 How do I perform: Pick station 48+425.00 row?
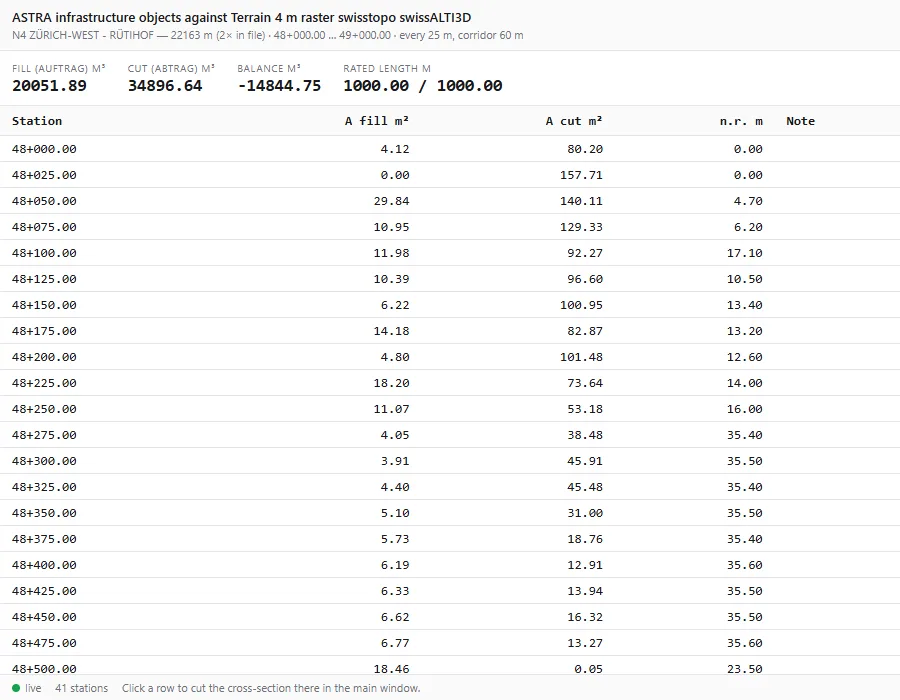450,591
